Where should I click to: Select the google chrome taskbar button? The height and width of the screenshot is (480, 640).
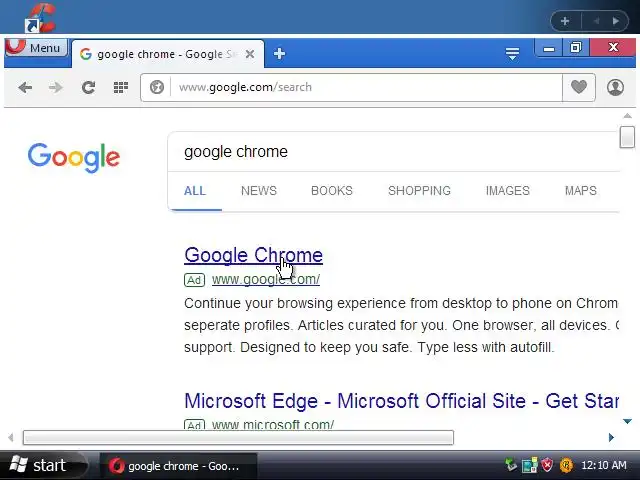point(179,466)
